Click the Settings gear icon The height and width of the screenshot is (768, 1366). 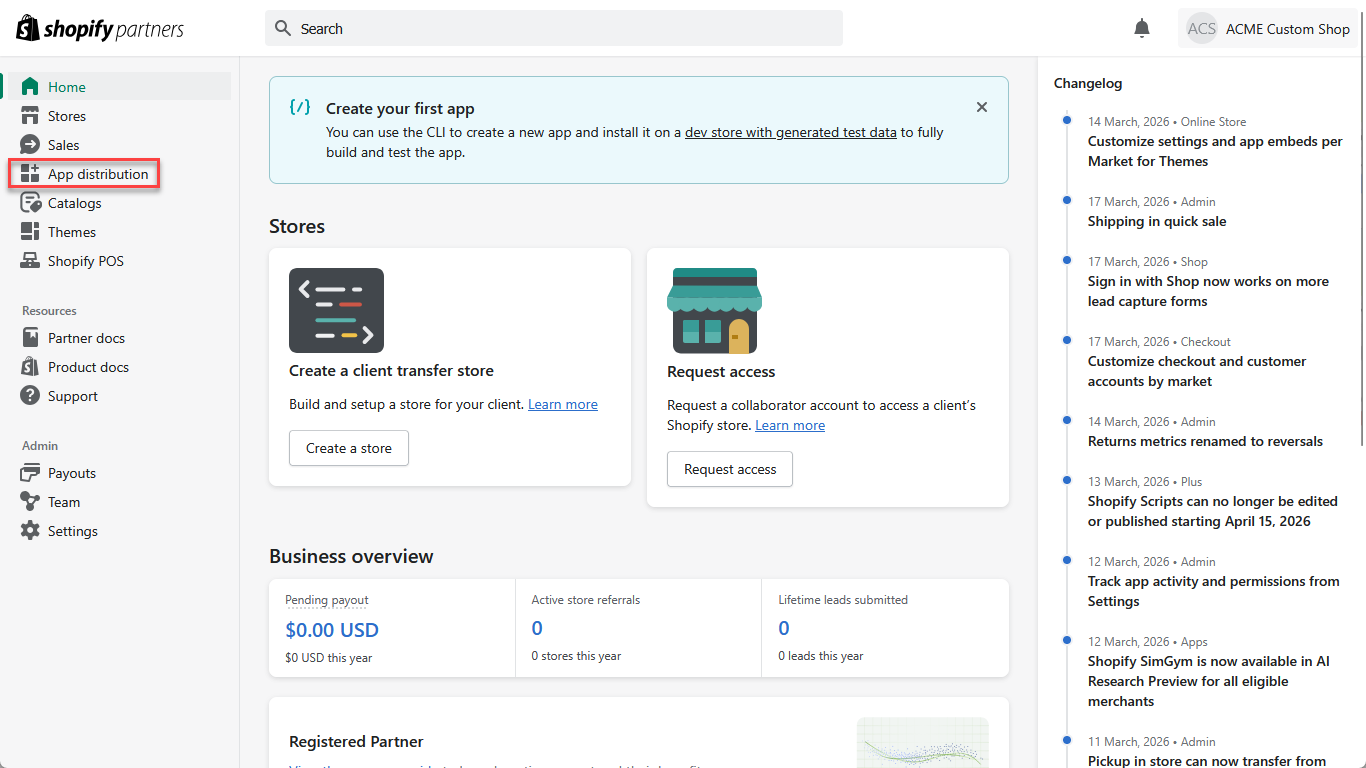30,531
